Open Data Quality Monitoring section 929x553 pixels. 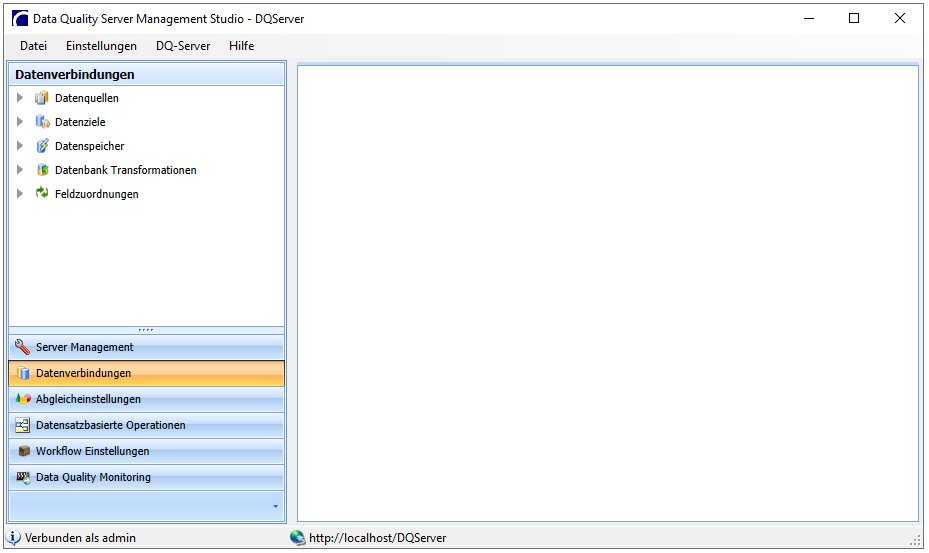(146, 477)
